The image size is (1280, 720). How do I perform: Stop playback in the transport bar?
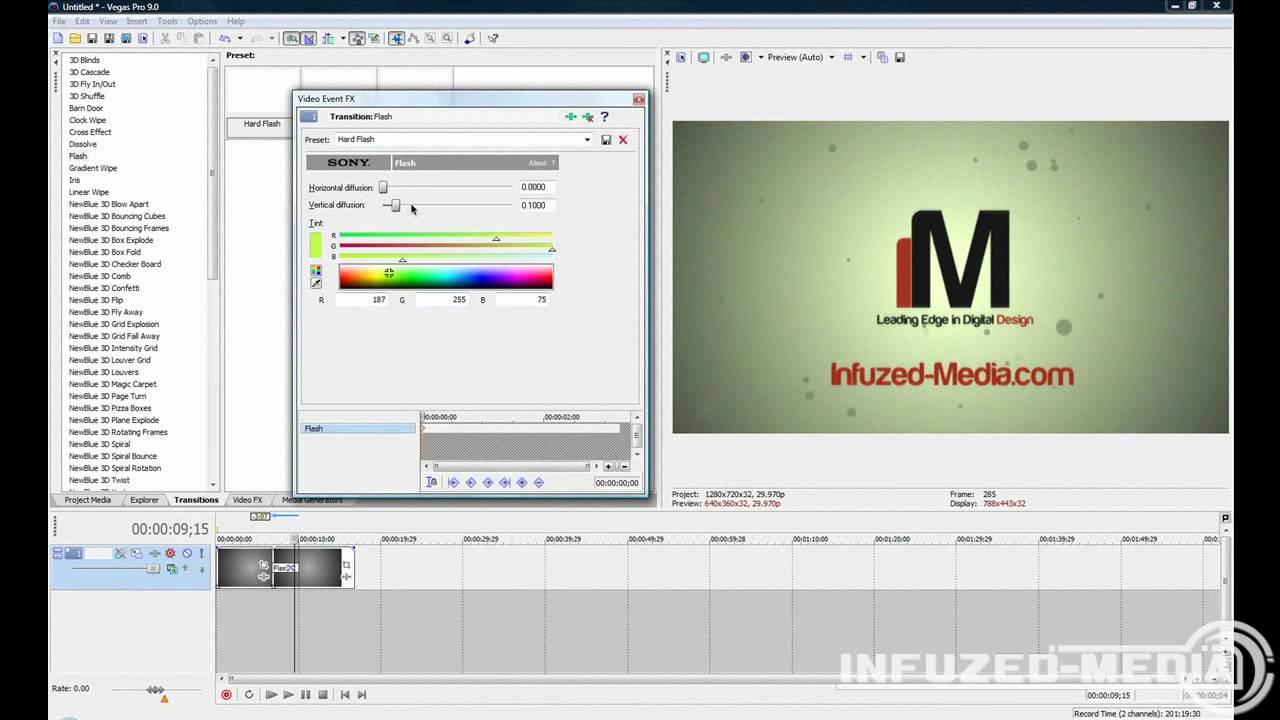321,694
